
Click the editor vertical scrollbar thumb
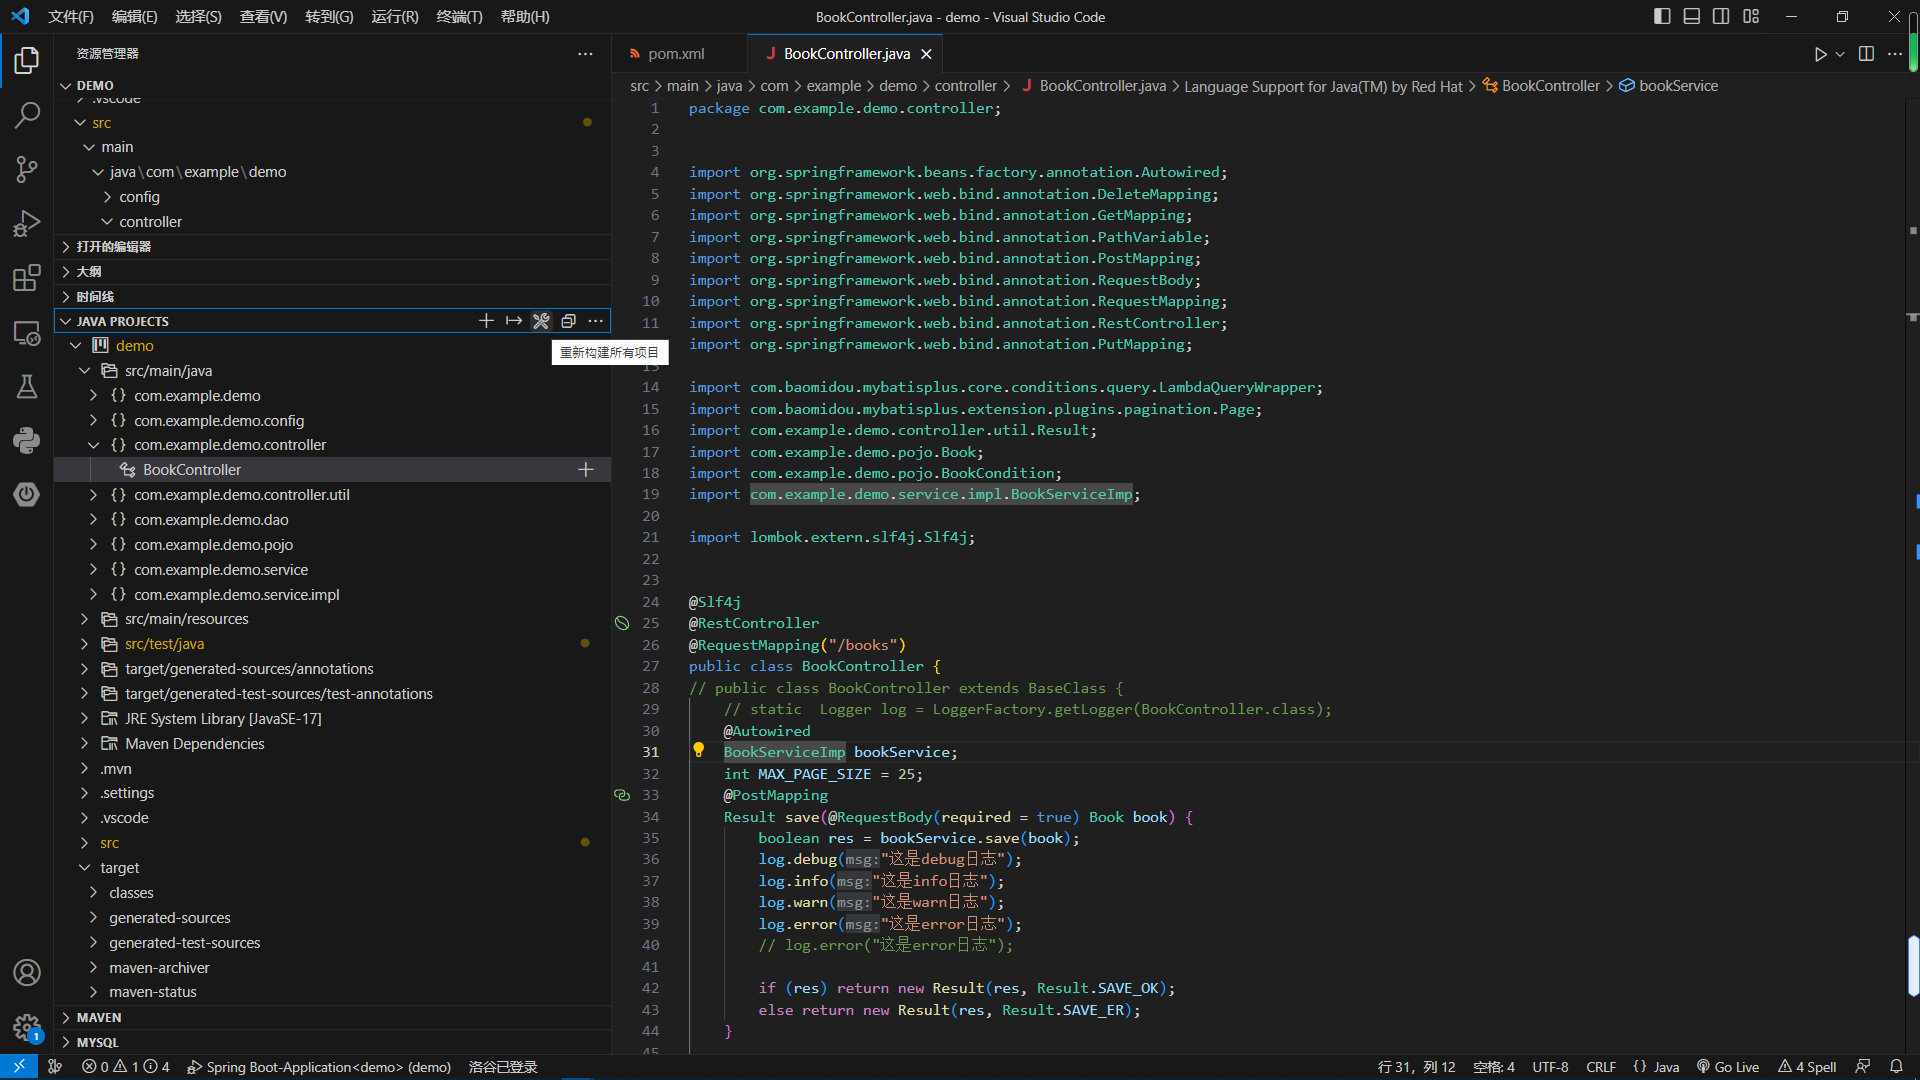coord(1912,966)
